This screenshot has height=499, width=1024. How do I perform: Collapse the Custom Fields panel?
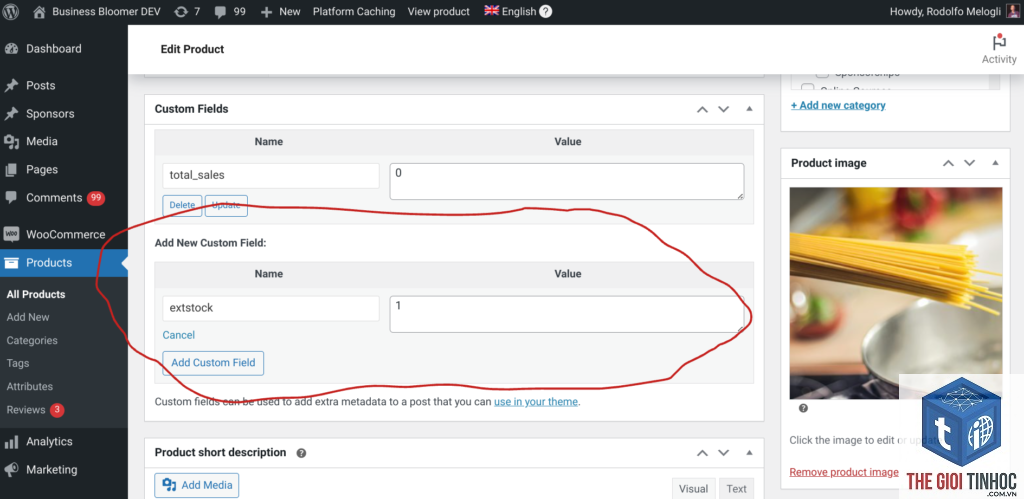coord(750,108)
